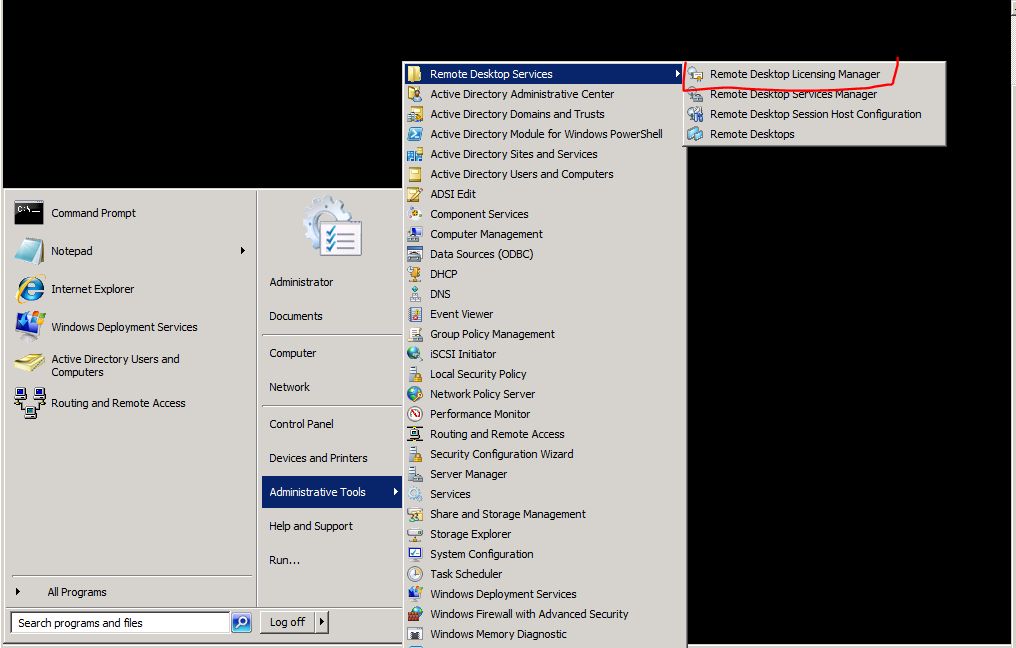Click the pinned Active Directory Users and Computers icon
This screenshot has width=1016, height=648.
(29, 363)
